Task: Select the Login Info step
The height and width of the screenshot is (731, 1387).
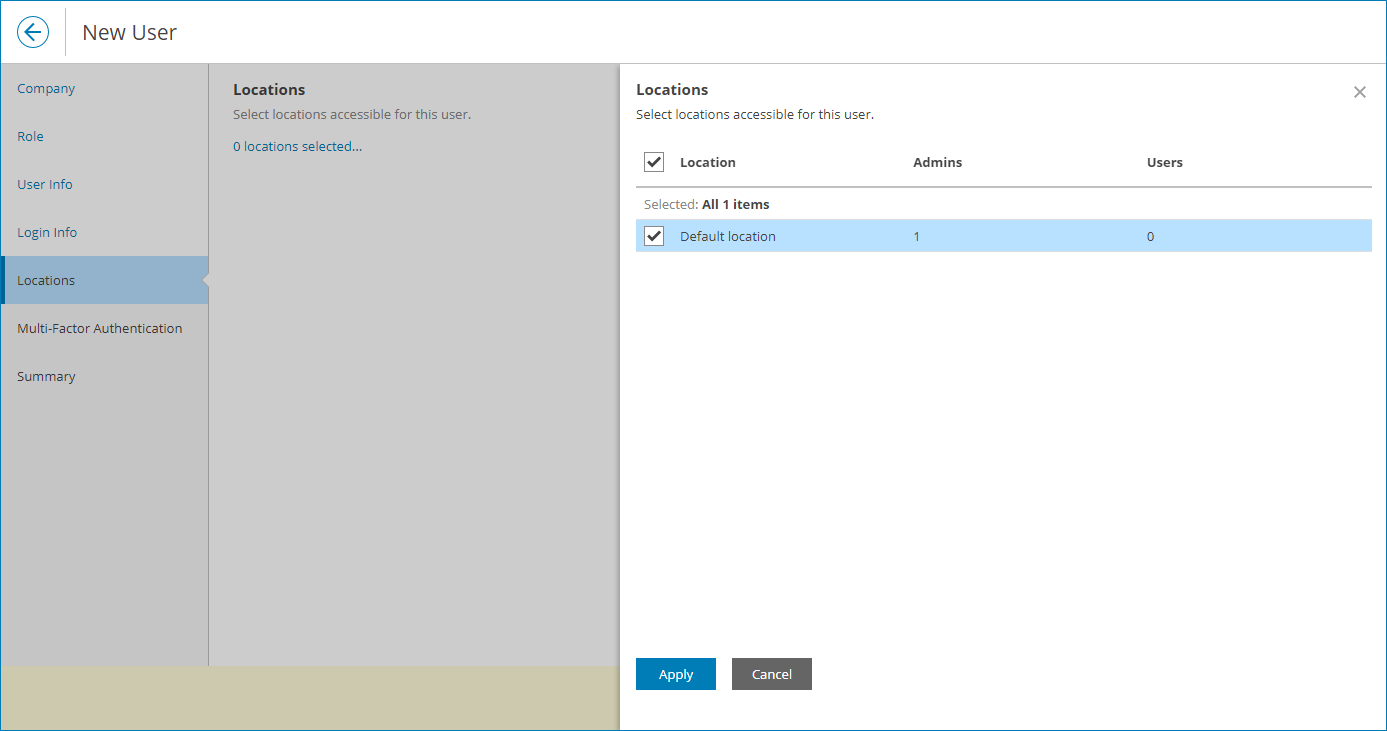Action: 47,233
